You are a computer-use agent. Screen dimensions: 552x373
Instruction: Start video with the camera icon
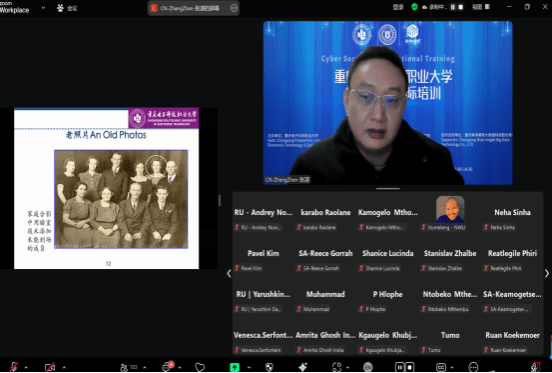[x=50, y=367]
